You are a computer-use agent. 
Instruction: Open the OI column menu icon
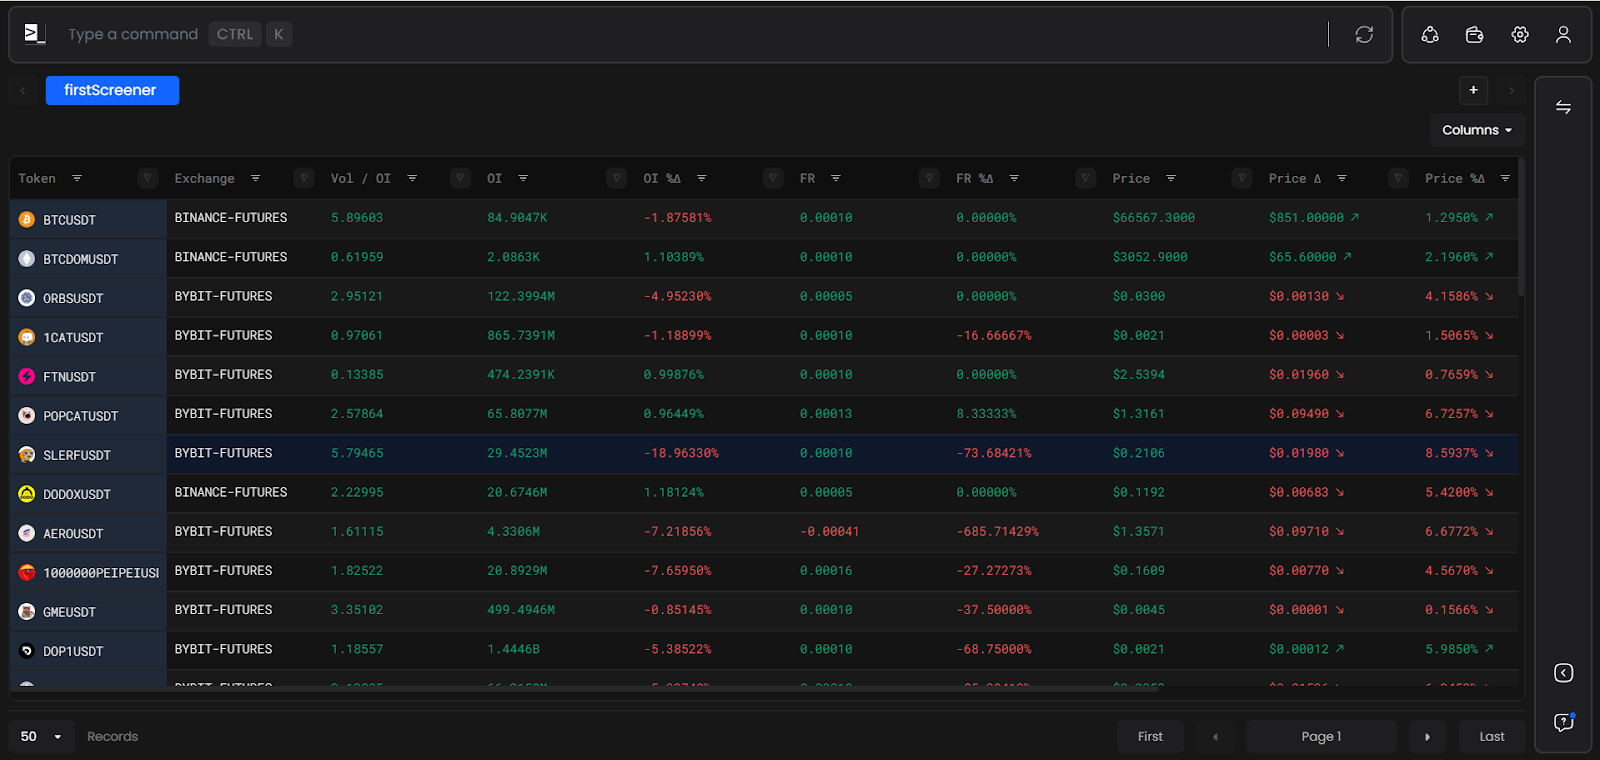[x=523, y=178]
